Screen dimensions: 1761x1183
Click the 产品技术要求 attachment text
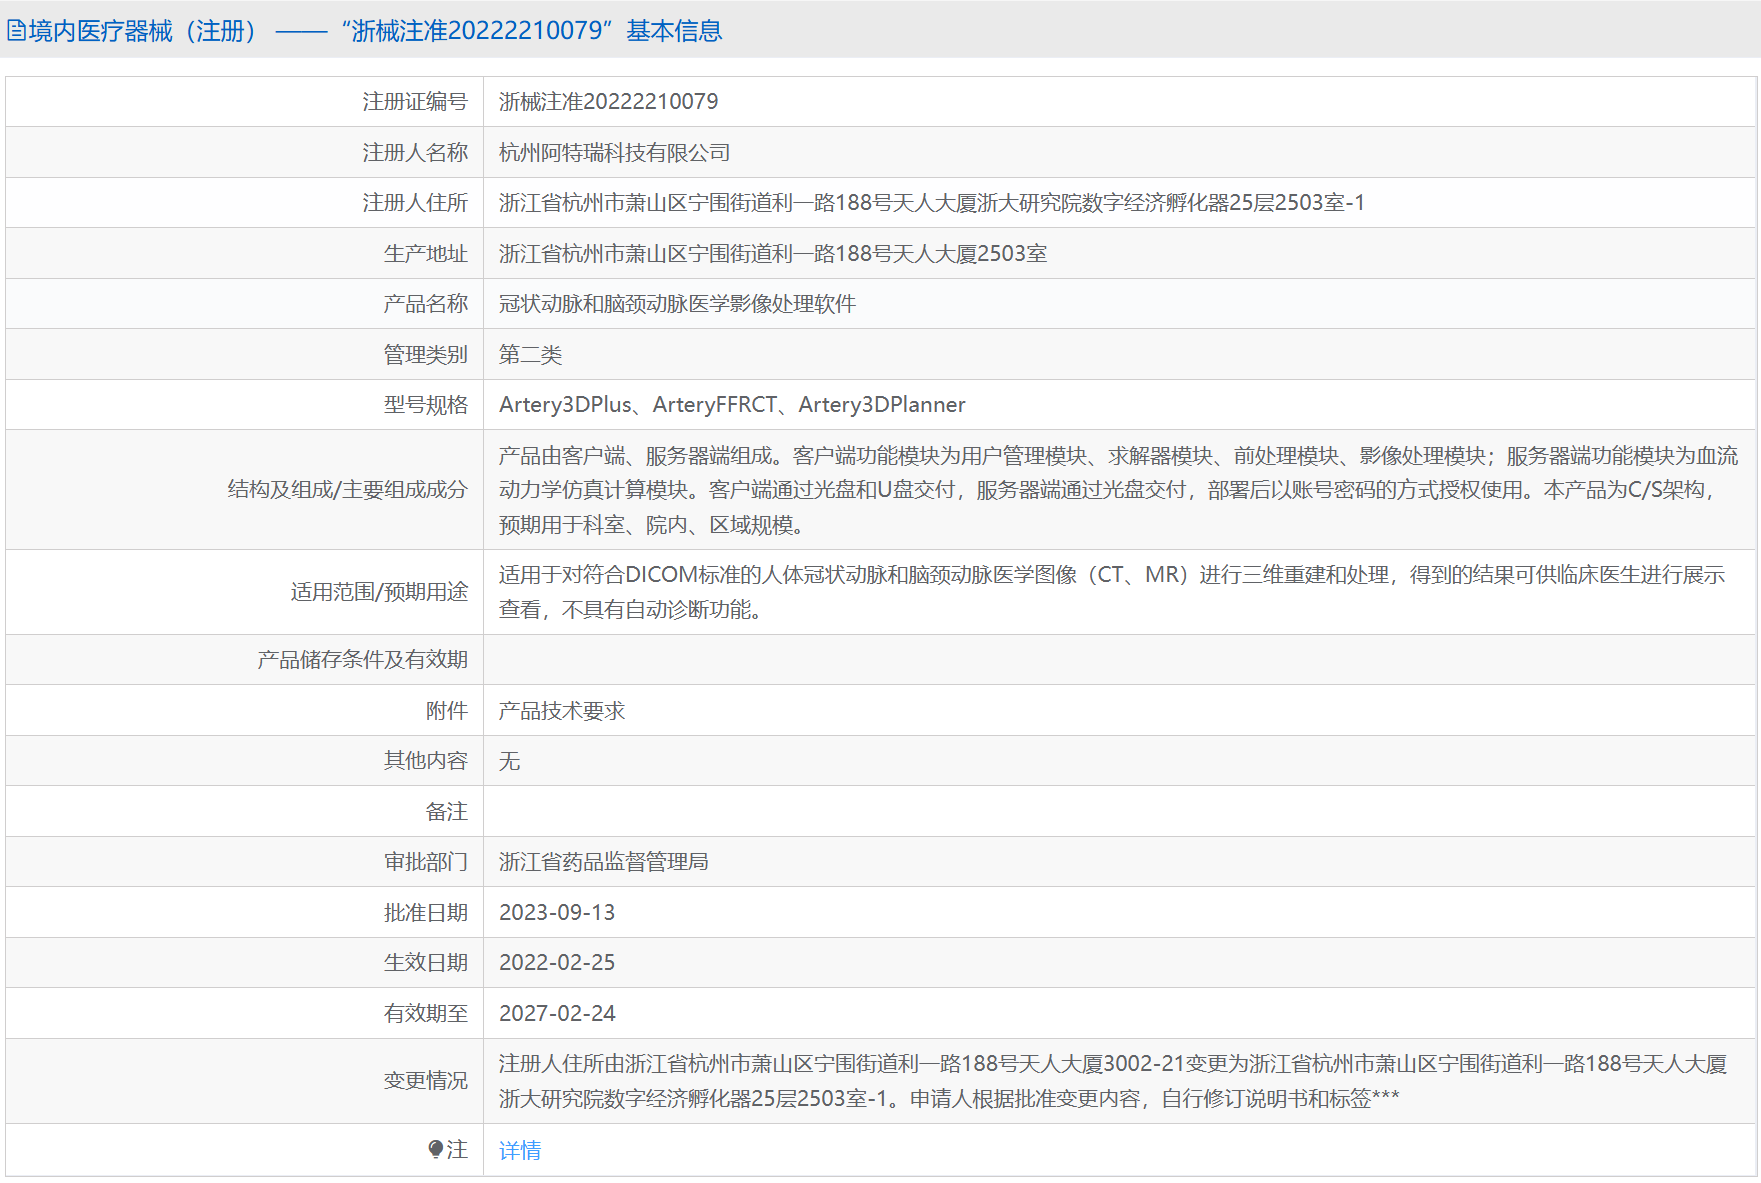pos(561,711)
